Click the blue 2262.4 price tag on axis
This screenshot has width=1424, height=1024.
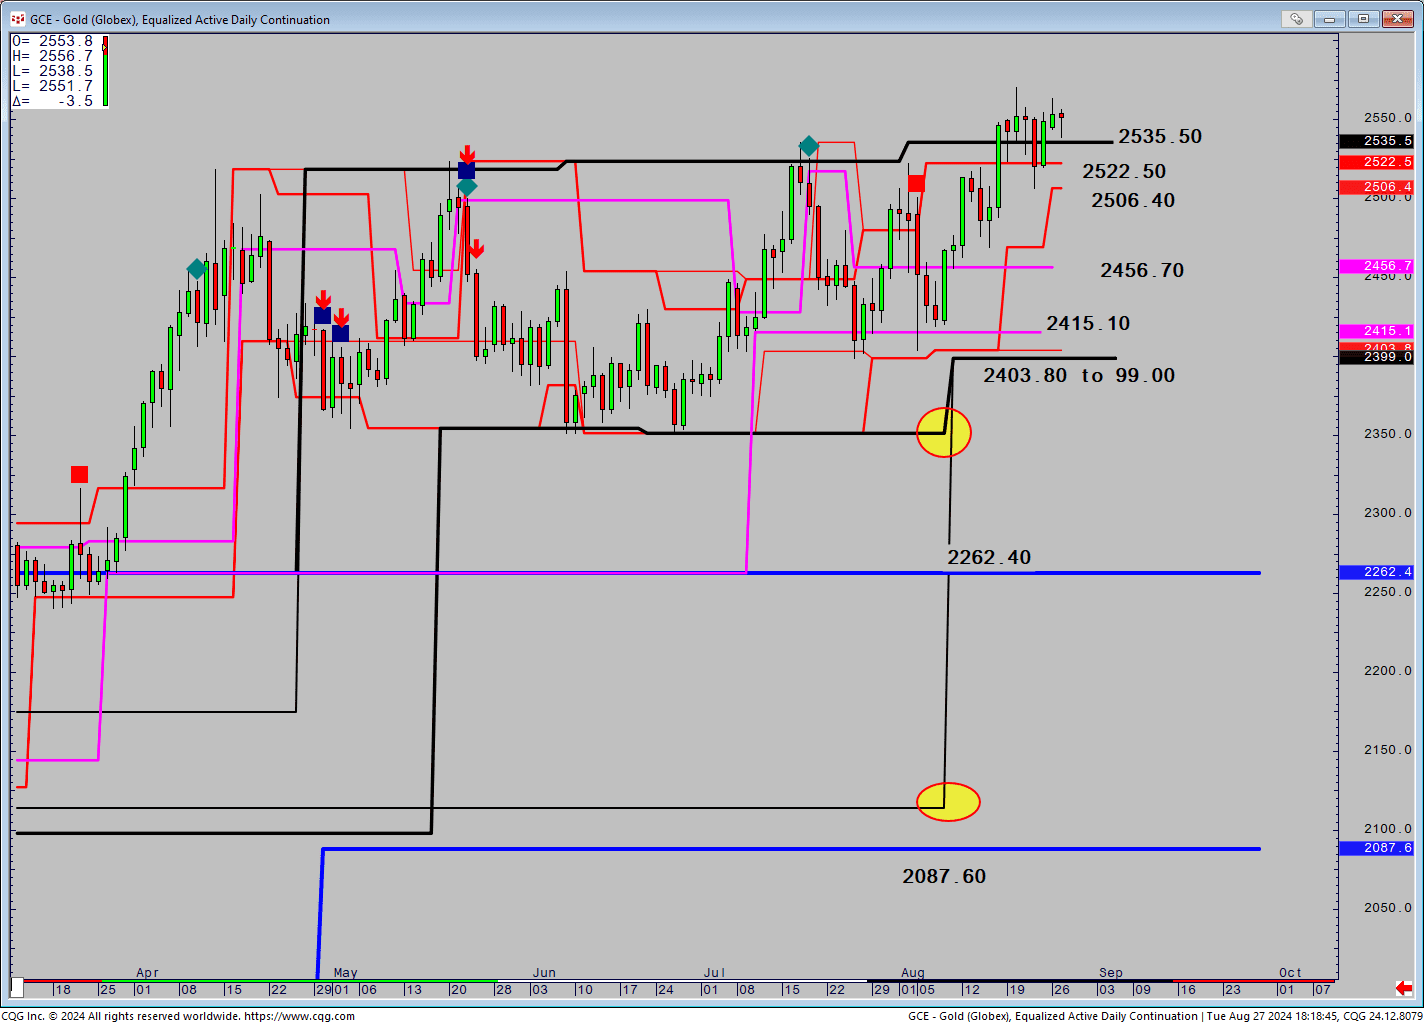pos(1376,572)
